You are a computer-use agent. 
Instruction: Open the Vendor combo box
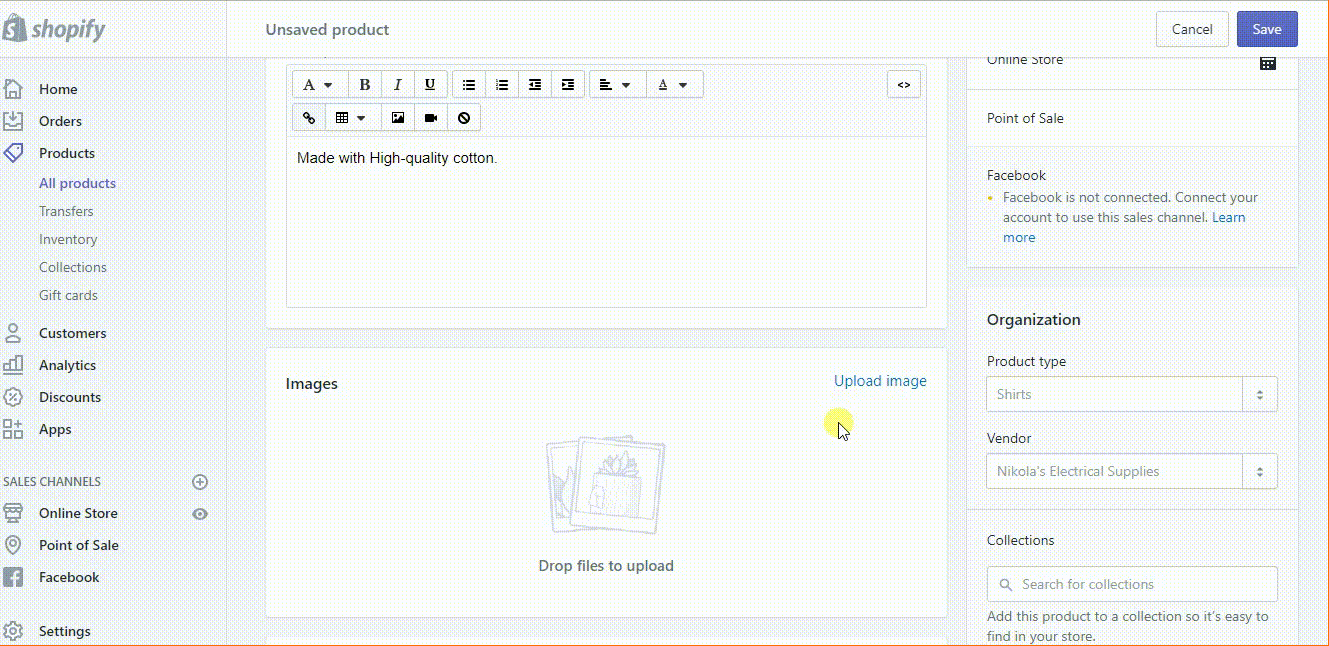tap(1132, 471)
